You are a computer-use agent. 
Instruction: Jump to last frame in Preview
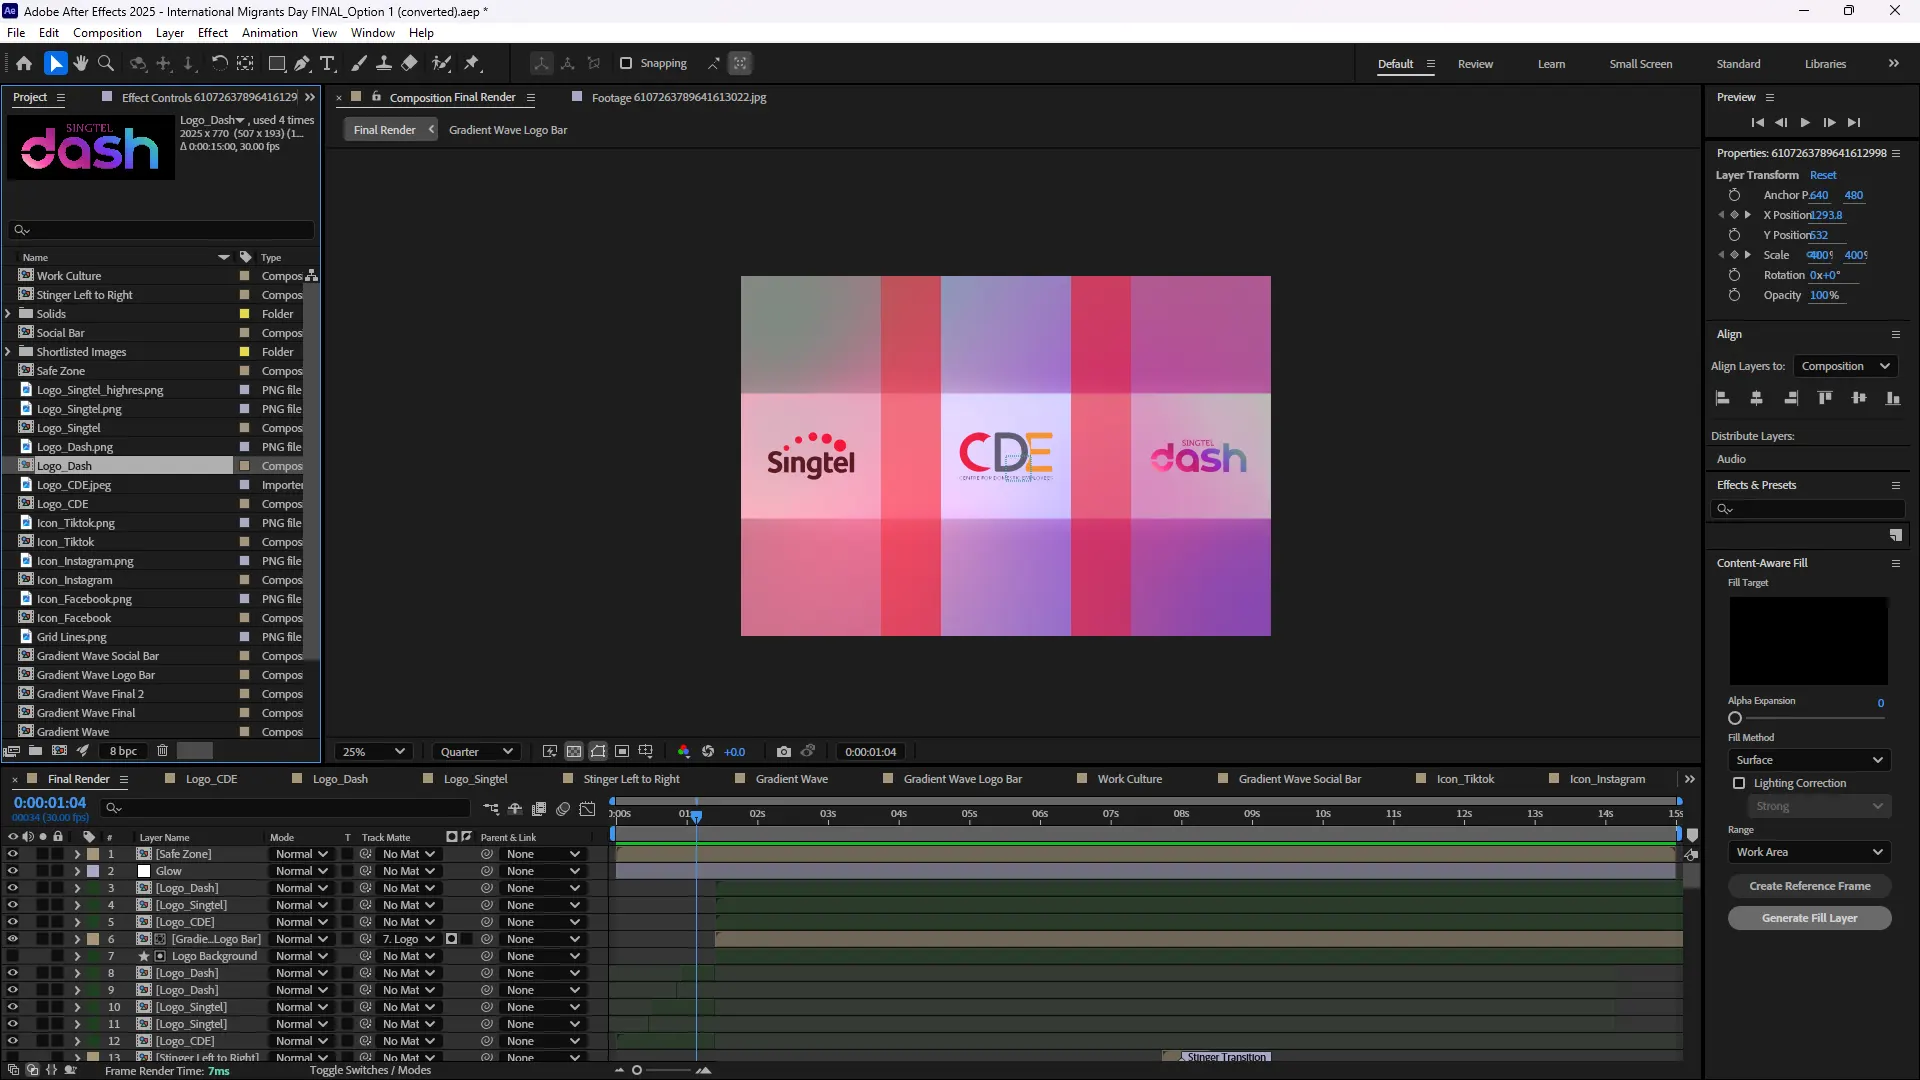1854,122
